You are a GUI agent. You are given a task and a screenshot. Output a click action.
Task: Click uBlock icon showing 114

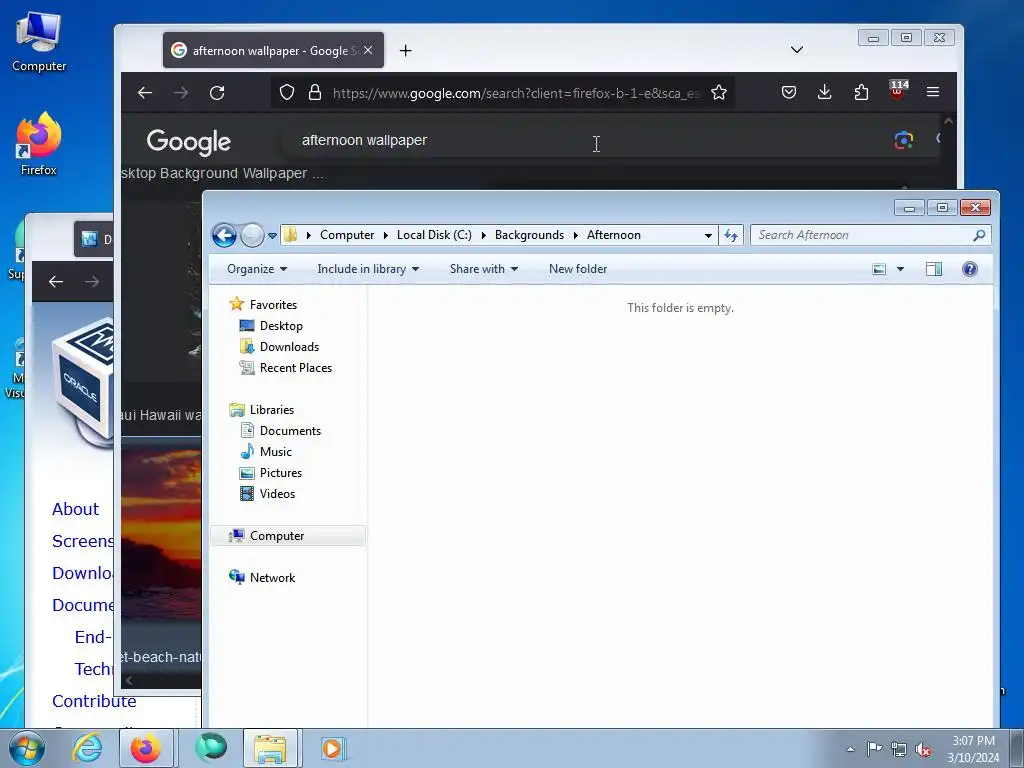point(898,90)
